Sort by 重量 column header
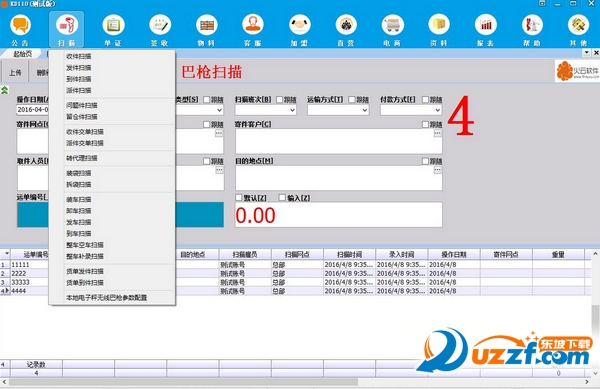 pos(558,254)
